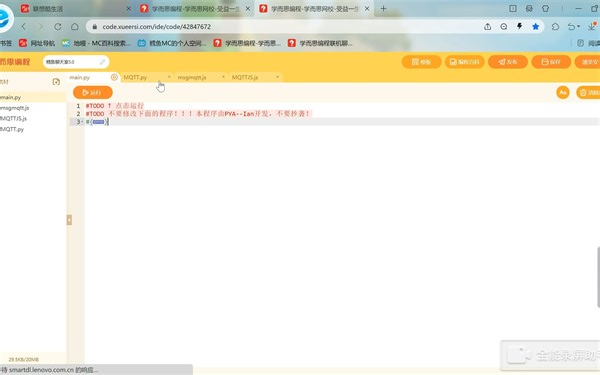
Task: Open the last bookmark with red question icon
Action: pyautogui.click(x=320, y=43)
